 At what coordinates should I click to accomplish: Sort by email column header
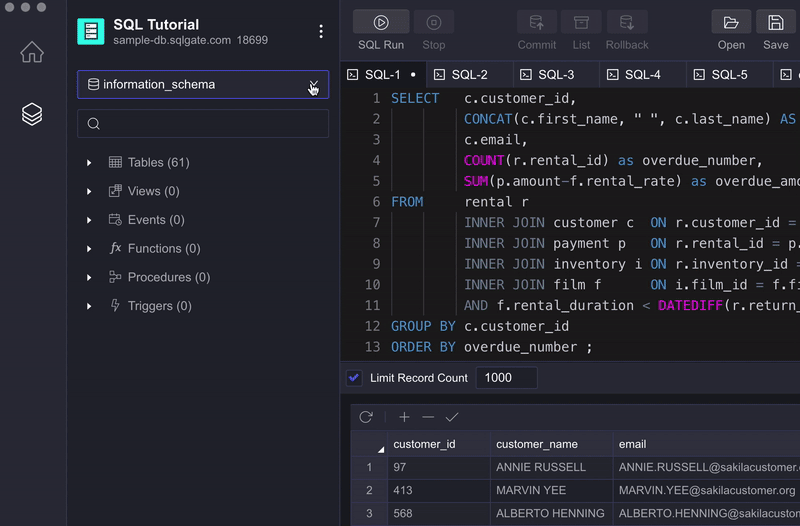point(707,444)
